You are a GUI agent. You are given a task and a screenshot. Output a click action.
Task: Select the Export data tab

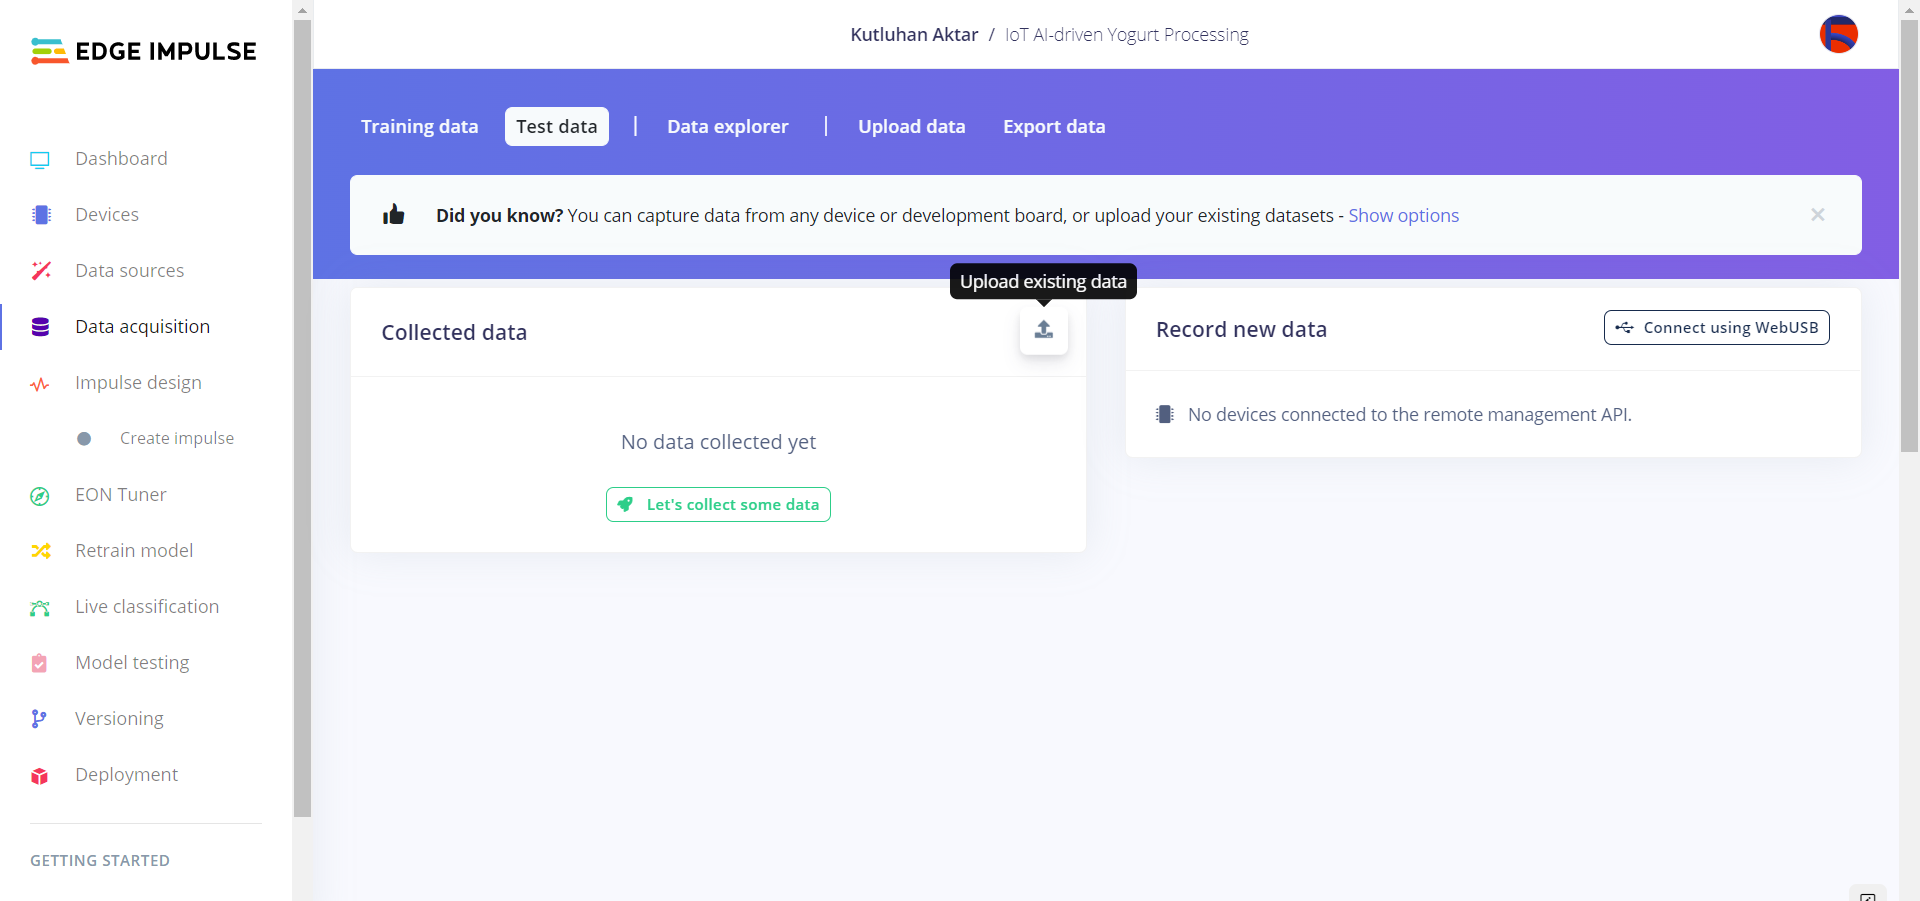point(1053,127)
